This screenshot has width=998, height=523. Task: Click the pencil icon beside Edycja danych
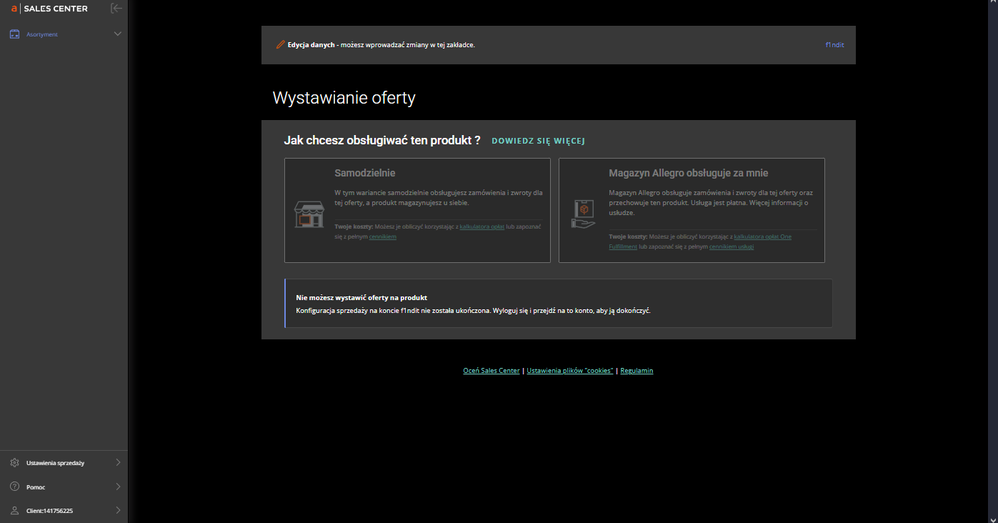(280, 45)
